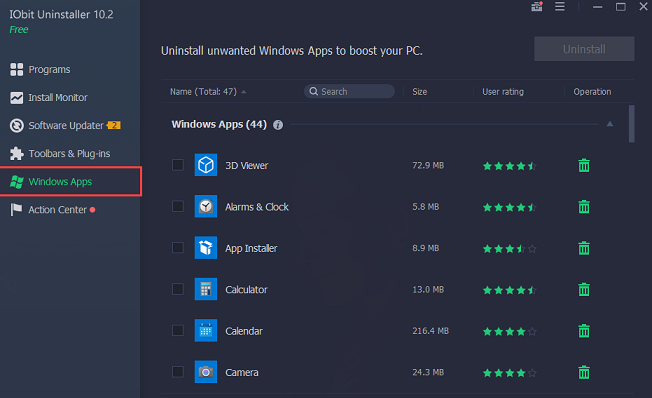Open Software Updater section
The height and width of the screenshot is (398, 652).
pos(57,126)
